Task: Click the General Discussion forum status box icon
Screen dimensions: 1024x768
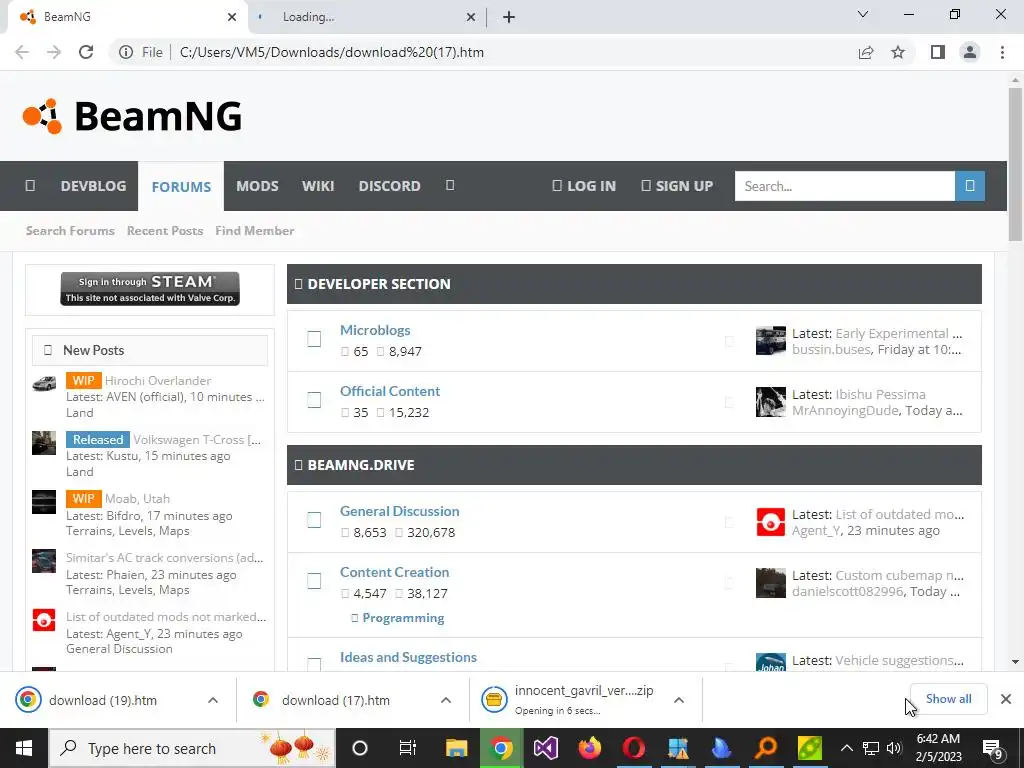Action: tap(314, 520)
